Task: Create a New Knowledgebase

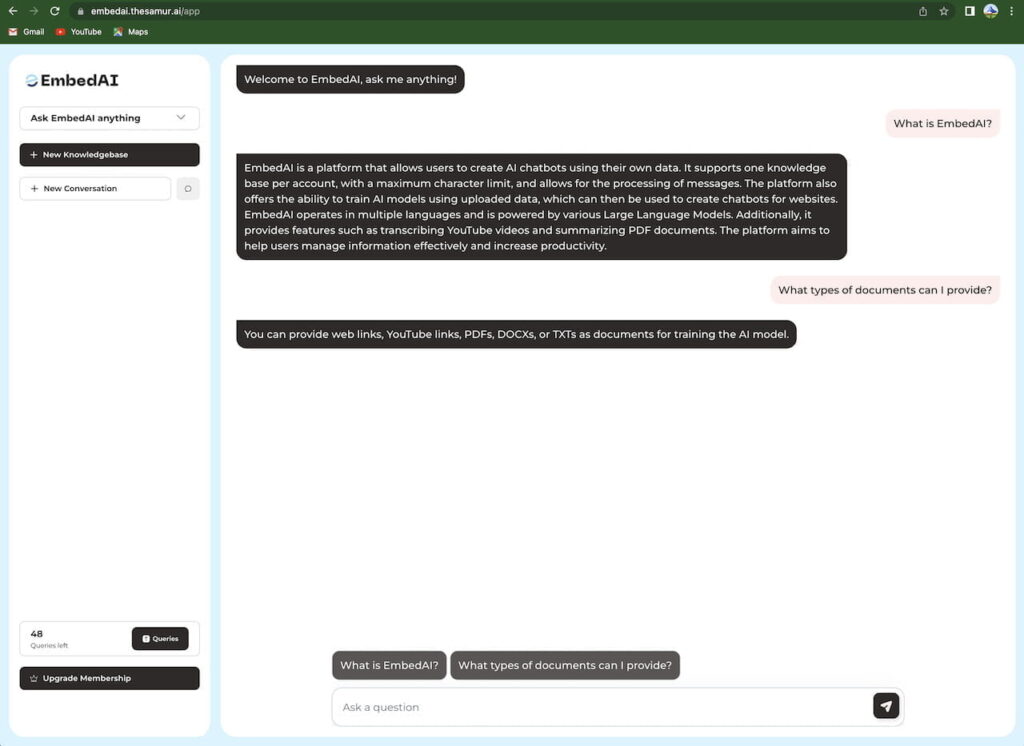Action: [x=110, y=155]
